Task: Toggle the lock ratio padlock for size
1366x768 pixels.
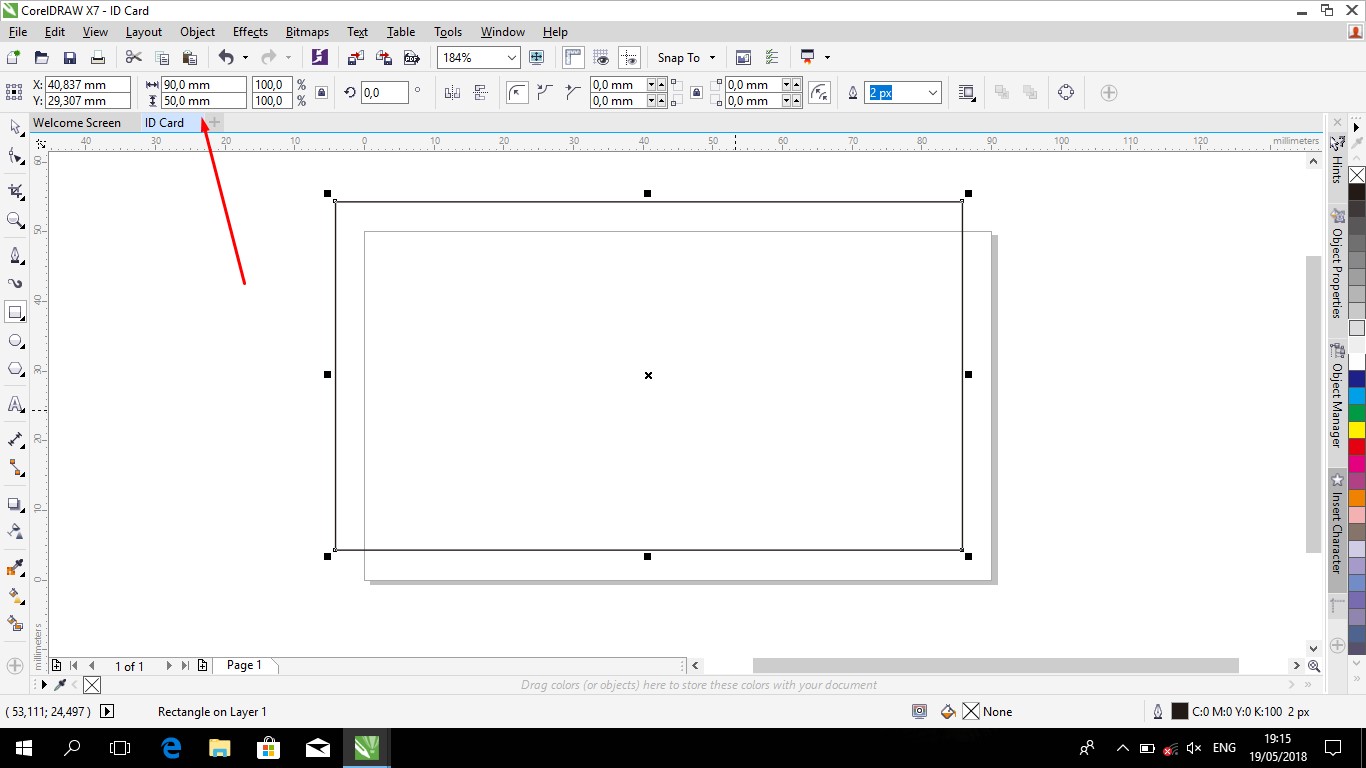Action: (x=321, y=93)
